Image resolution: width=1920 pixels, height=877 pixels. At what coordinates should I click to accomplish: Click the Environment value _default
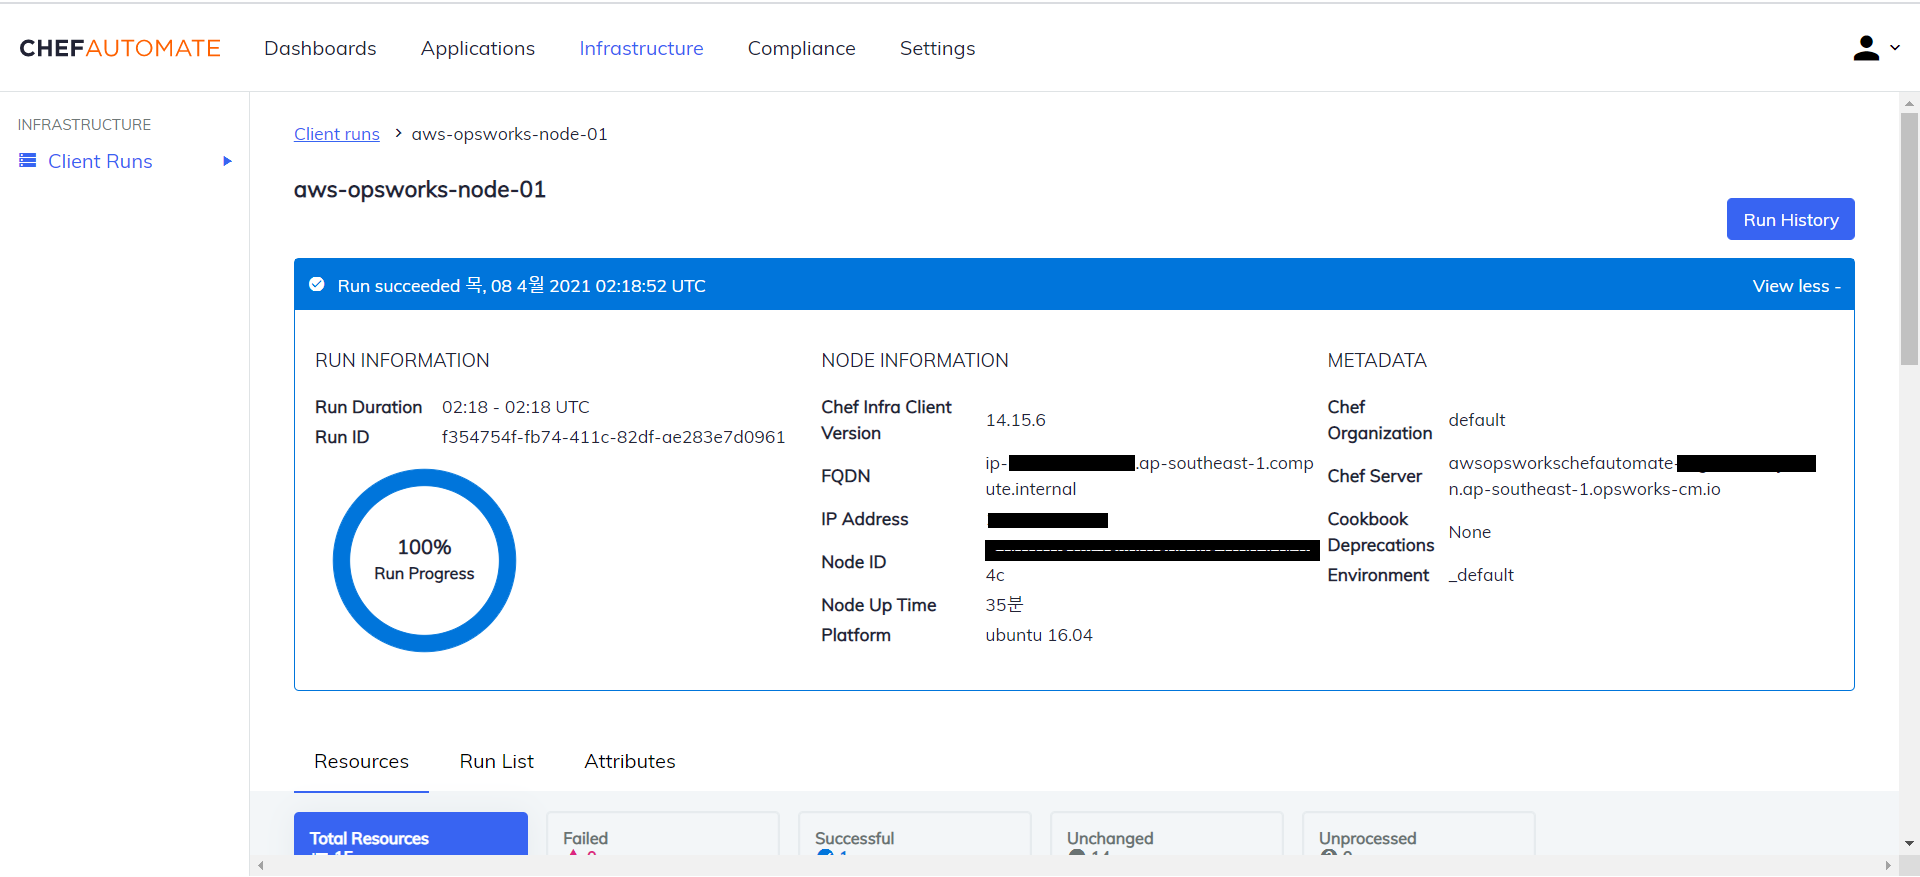point(1481,575)
